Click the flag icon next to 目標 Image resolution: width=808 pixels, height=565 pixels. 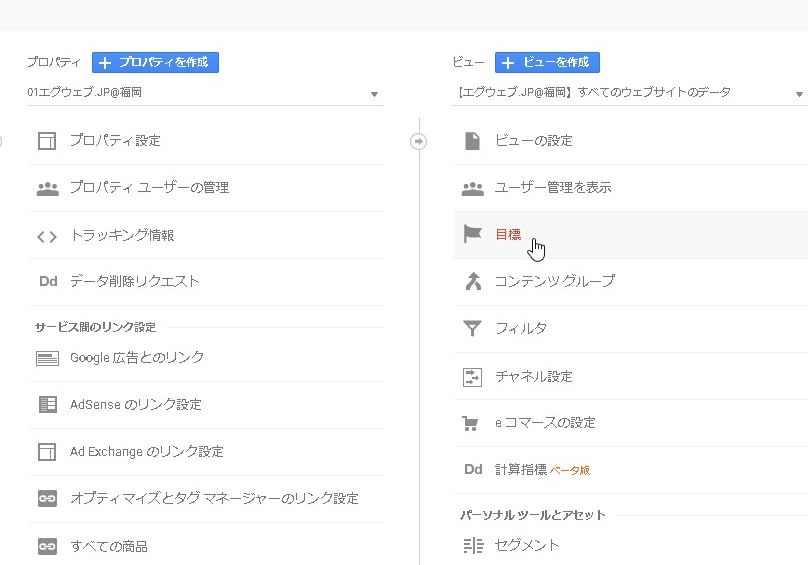pos(473,234)
